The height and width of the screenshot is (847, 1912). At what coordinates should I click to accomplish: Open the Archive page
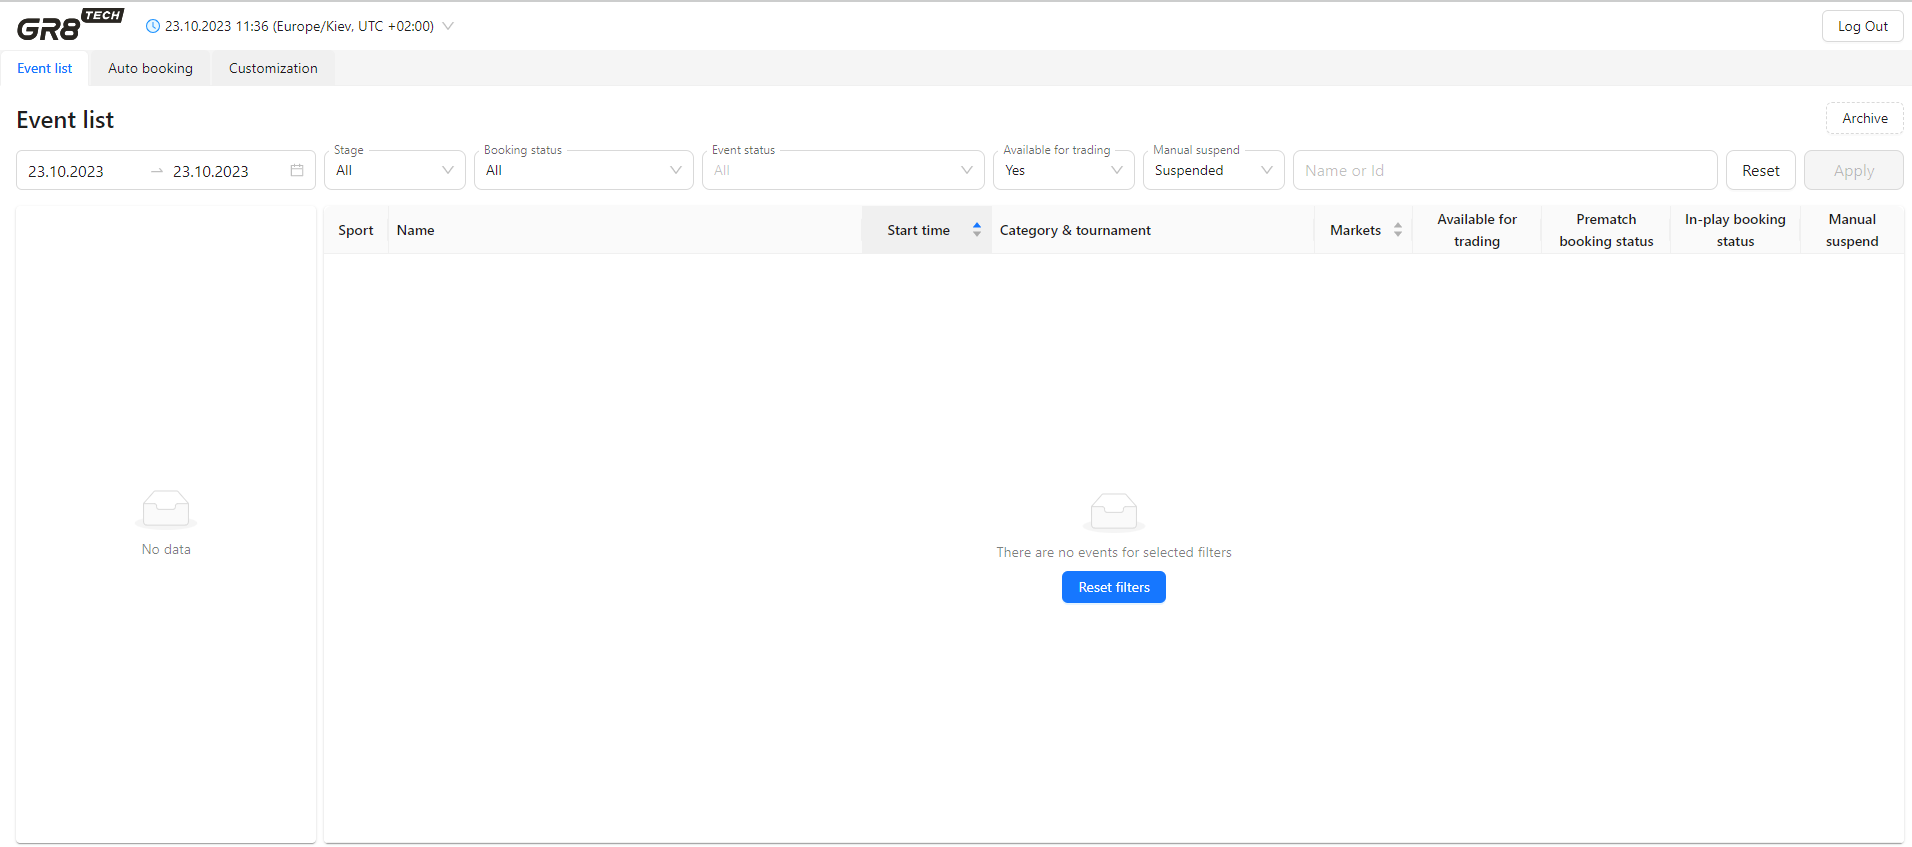point(1865,118)
